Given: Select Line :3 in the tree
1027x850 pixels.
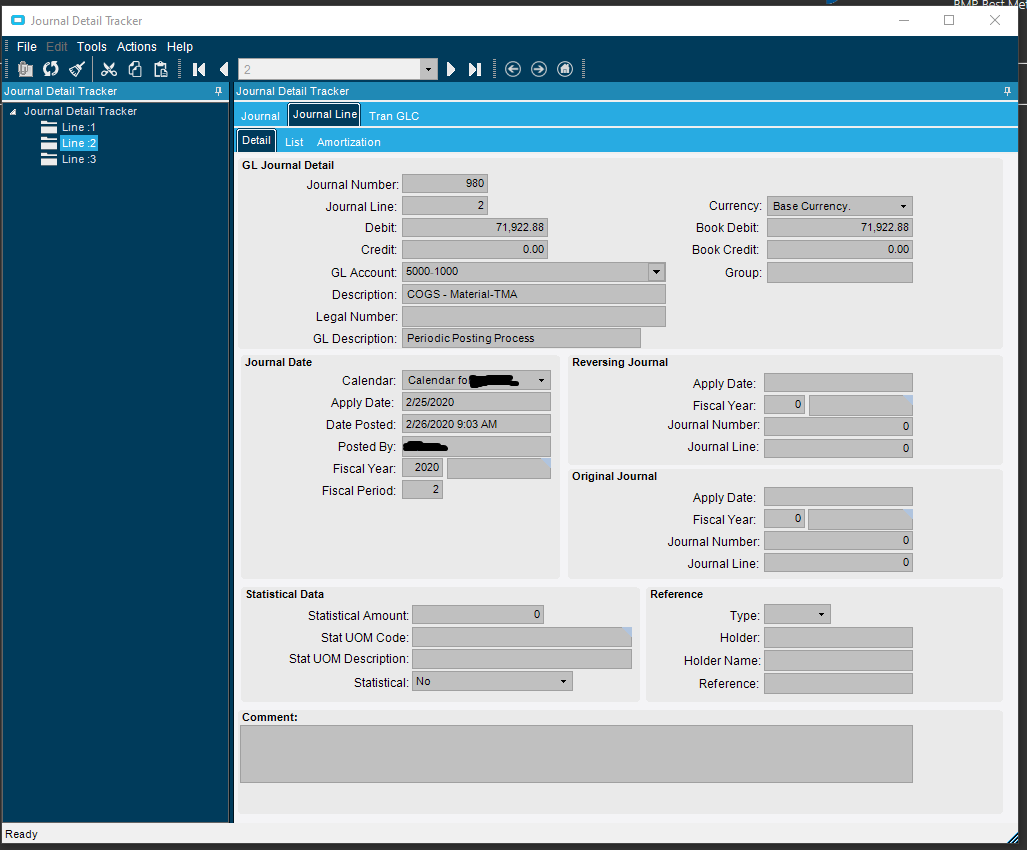Looking at the screenshot, I should point(78,159).
